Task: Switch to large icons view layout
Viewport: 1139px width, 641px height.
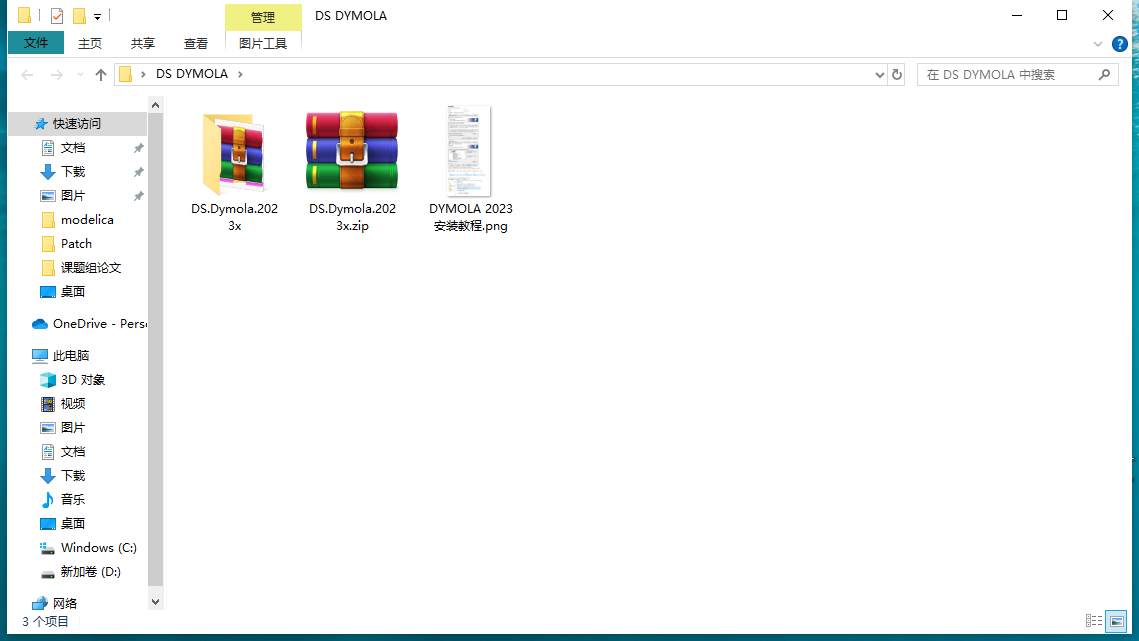Action: [x=1116, y=621]
